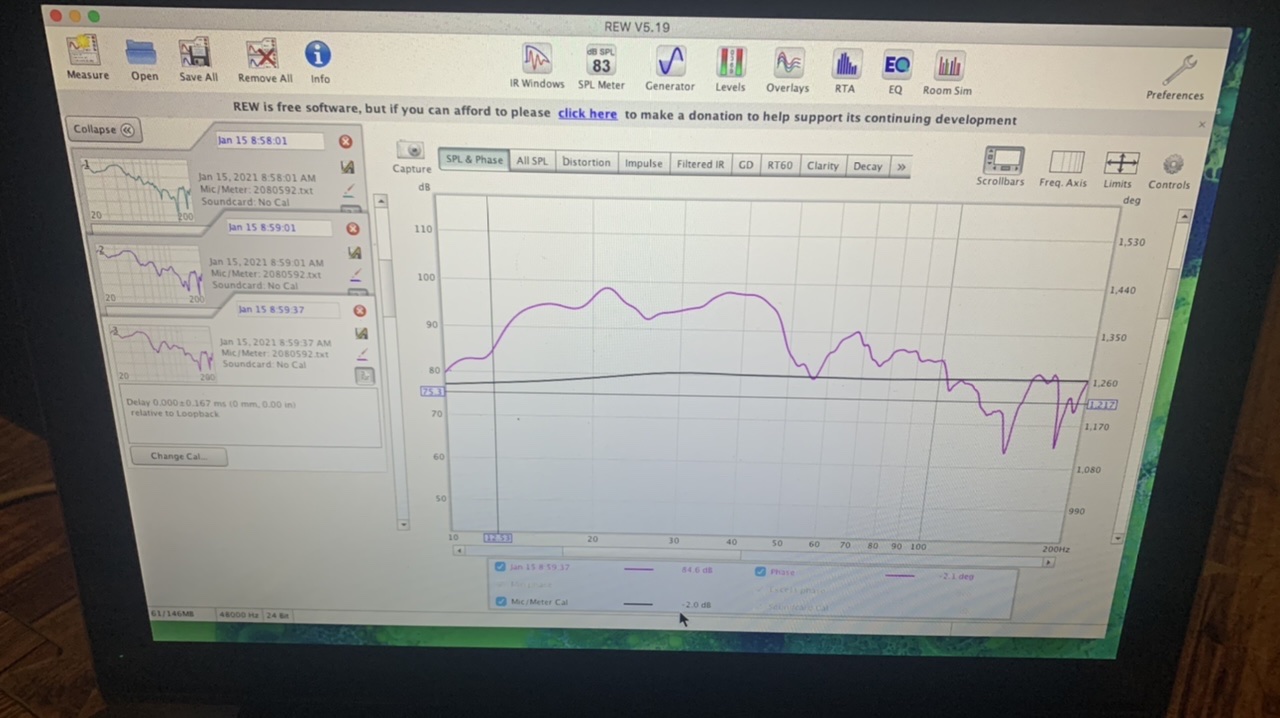This screenshot has width=1280, height=718.
Task: Uncheck the Phase trace checkbox
Action: point(760,572)
